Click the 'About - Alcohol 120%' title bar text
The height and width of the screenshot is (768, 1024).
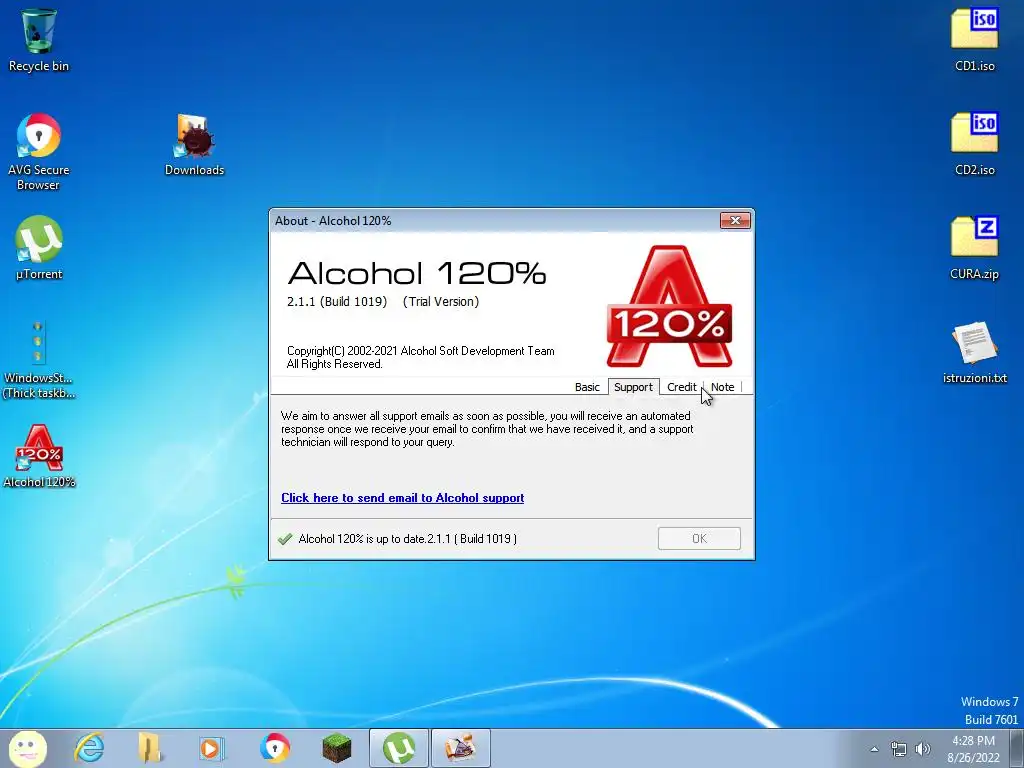[x=333, y=221]
